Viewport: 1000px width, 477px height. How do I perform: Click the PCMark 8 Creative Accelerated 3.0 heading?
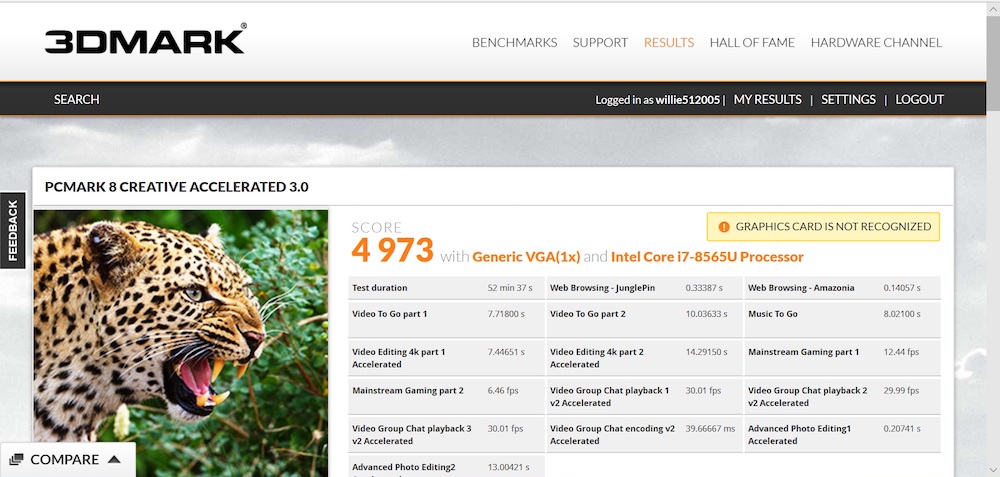(177, 187)
